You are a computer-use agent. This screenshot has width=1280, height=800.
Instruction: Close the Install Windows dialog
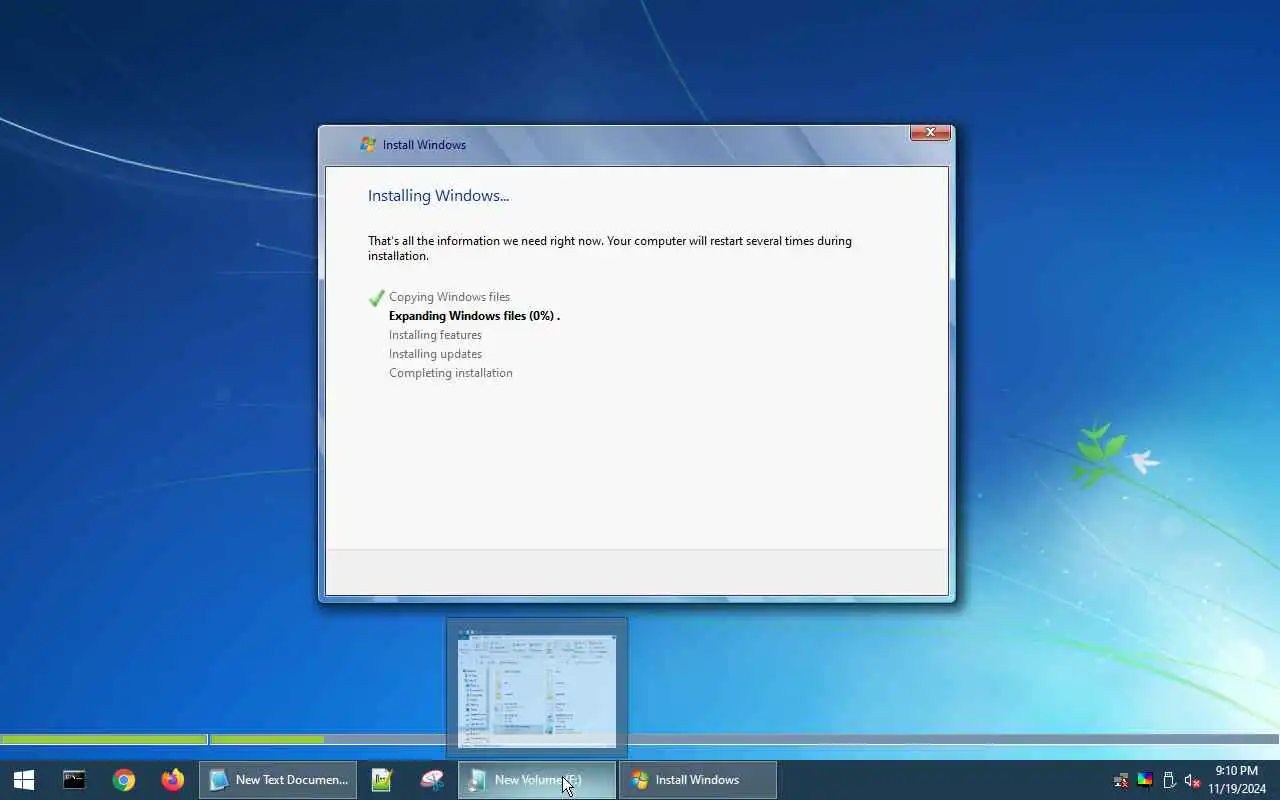coord(930,132)
